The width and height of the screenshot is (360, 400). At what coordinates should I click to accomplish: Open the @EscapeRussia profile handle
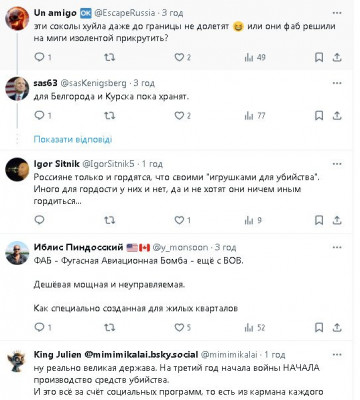[125, 13]
